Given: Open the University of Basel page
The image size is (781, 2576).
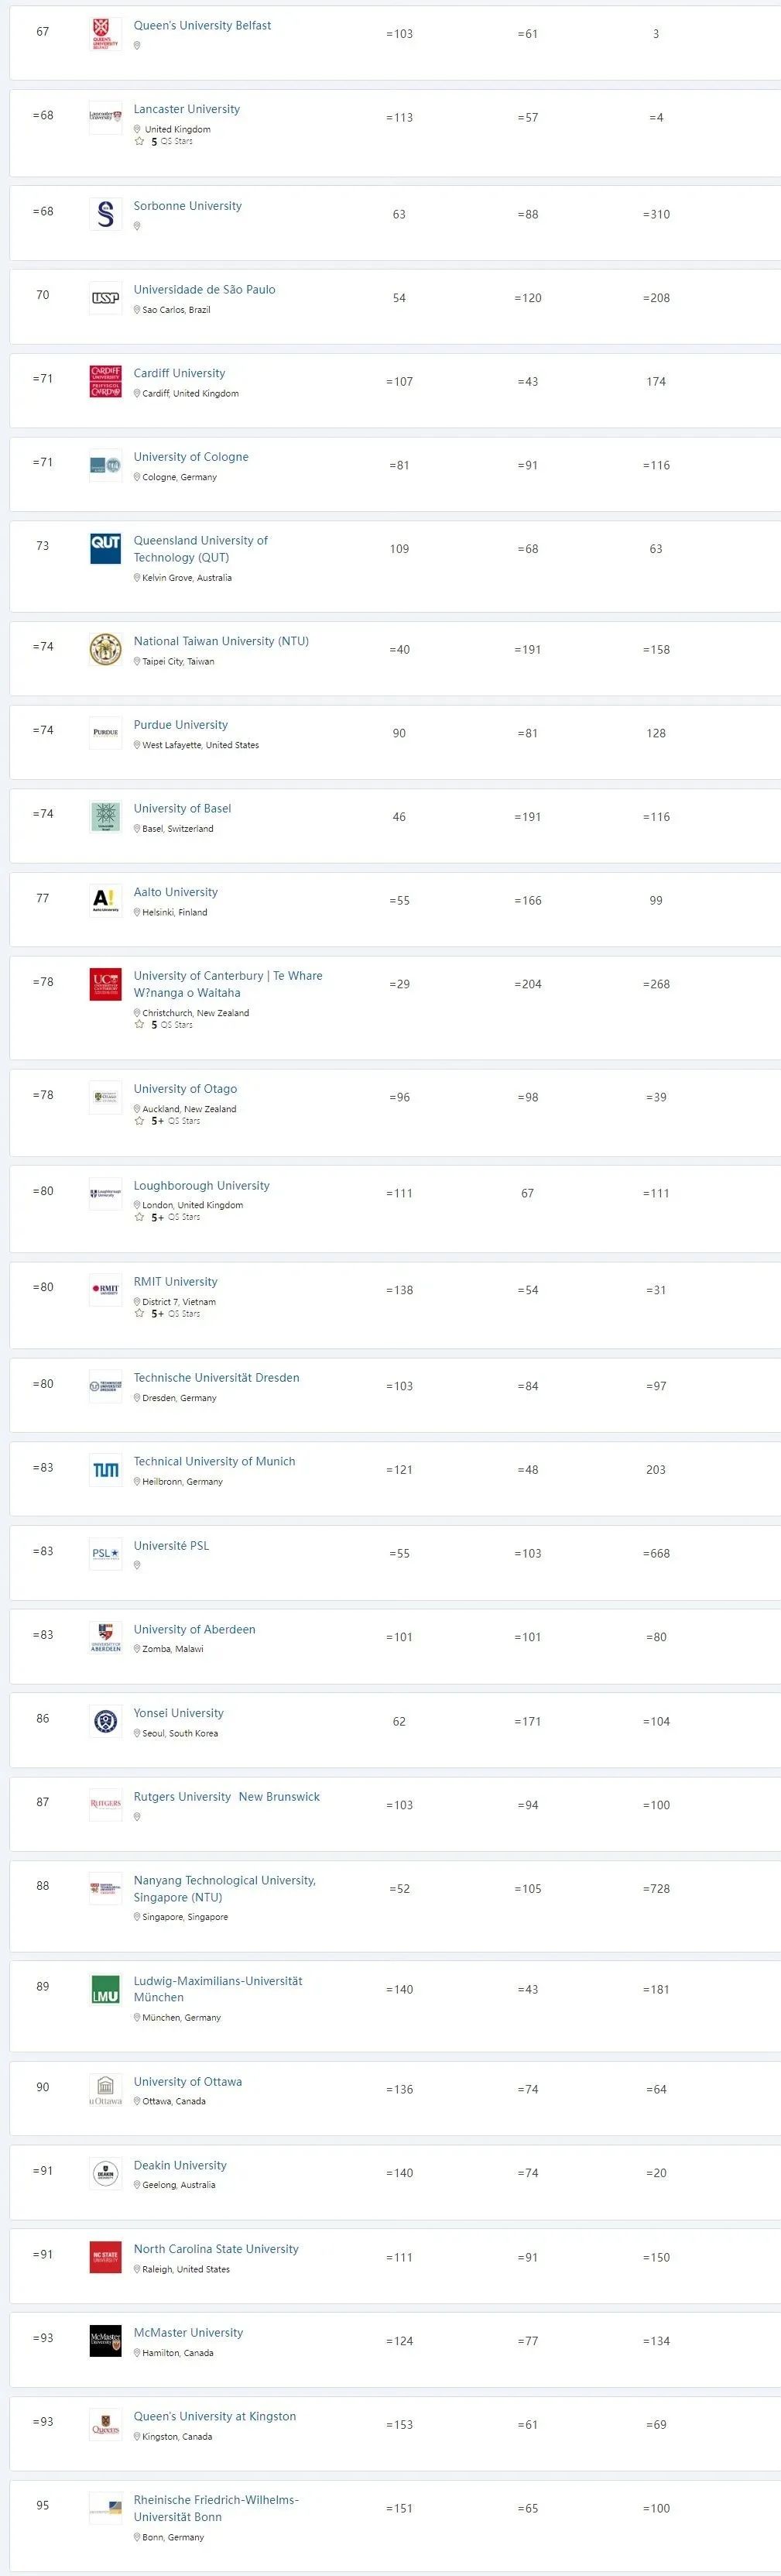Looking at the screenshot, I should pos(182,808).
